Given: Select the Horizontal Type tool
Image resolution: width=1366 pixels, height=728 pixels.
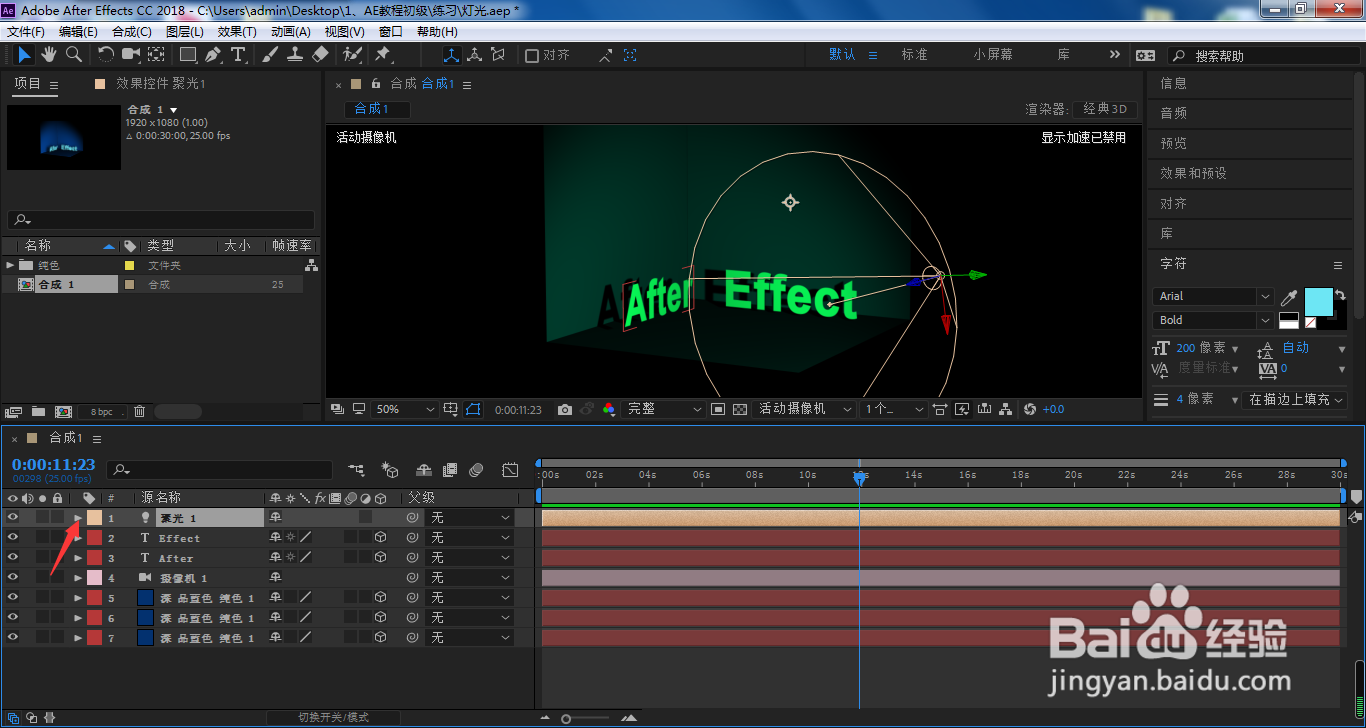Looking at the screenshot, I should click(x=238, y=54).
